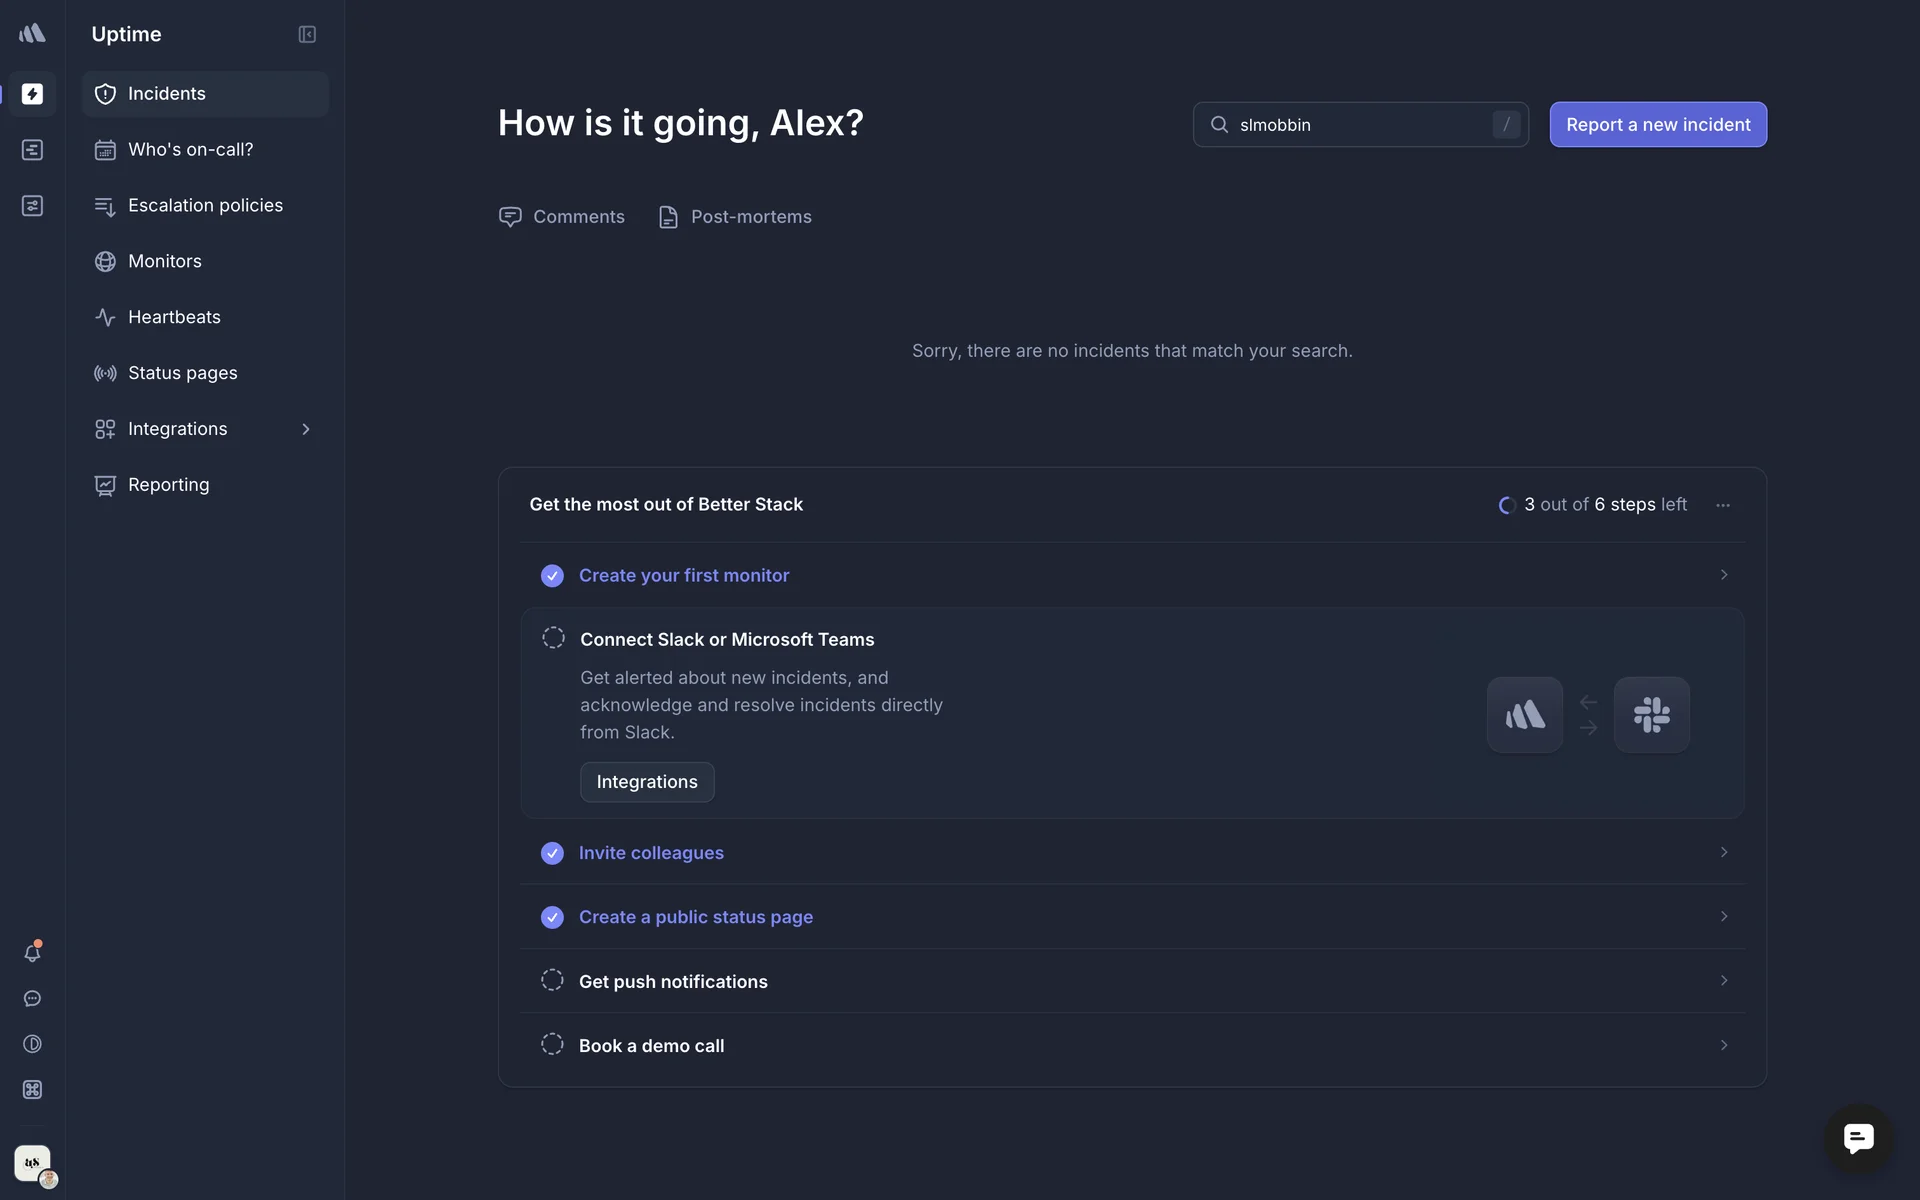Image resolution: width=1920 pixels, height=1200 pixels.
Task: Open the user avatar menu at the bottom
Action: click(x=33, y=1163)
